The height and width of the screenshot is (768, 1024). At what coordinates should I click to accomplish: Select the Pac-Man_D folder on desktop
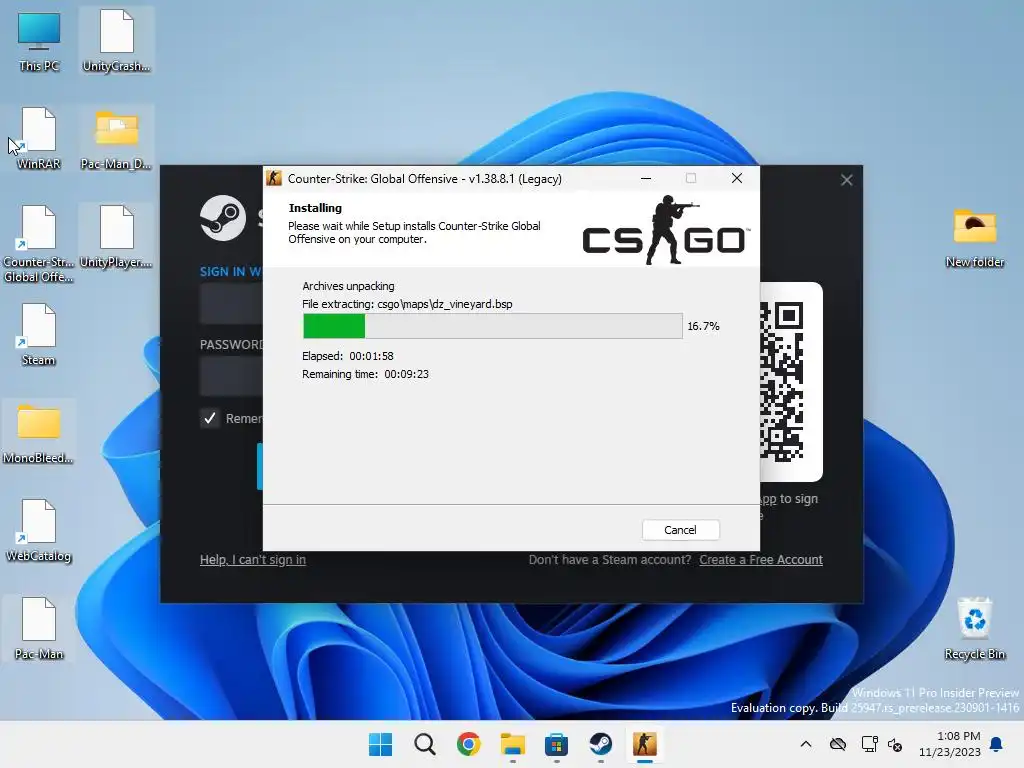[x=116, y=138]
